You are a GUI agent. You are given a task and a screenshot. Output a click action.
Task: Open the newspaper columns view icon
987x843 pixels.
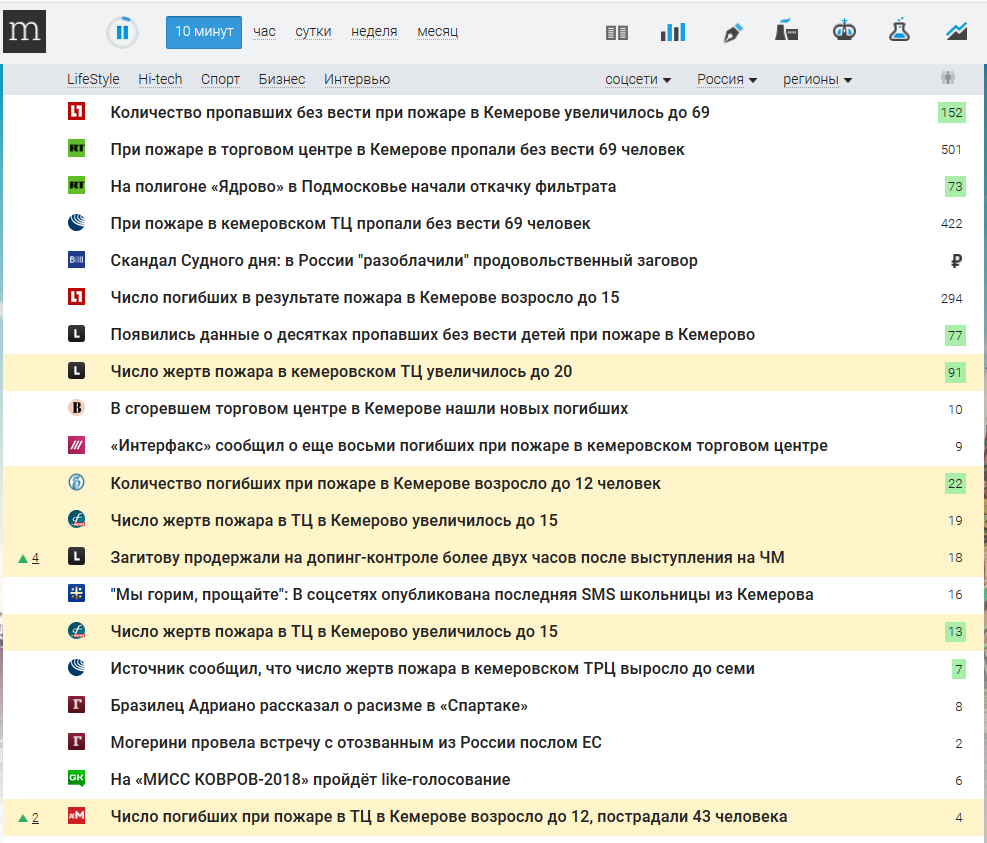pos(617,32)
